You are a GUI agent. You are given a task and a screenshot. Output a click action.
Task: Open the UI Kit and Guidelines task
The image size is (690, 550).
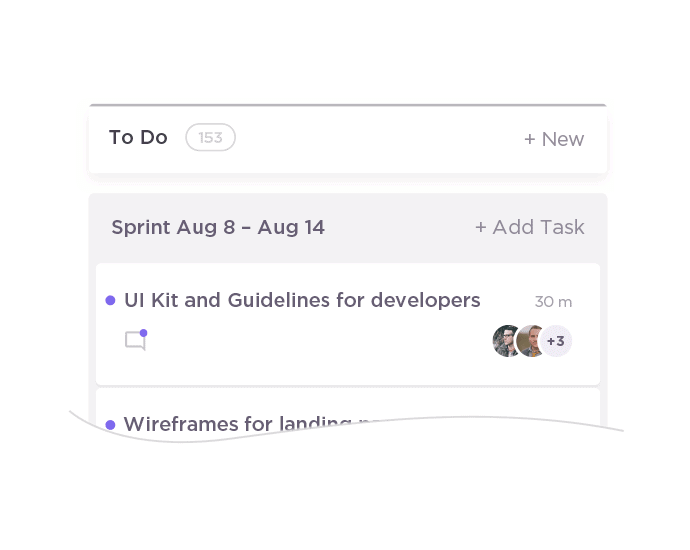click(302, 300)
